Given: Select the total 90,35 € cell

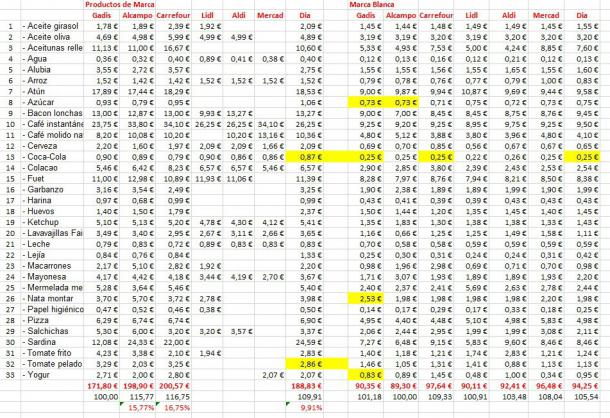Looking at the screenshot, I should click(366, 386).
